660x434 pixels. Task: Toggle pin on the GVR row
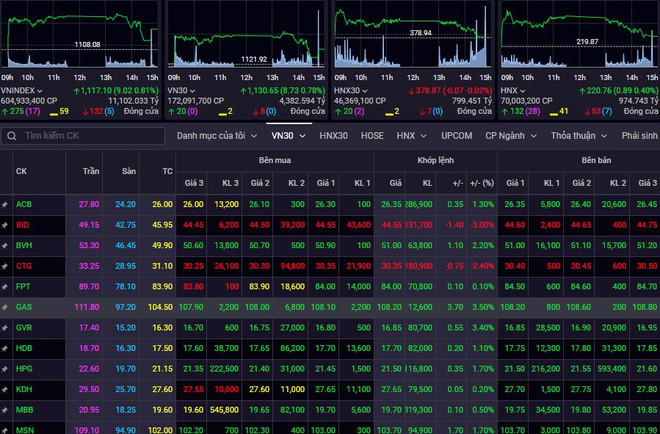point(5,327)
